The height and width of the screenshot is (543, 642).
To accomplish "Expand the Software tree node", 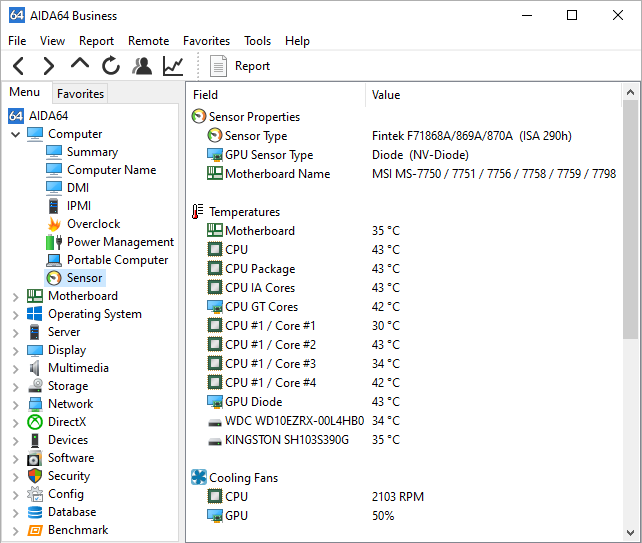I will point(16,459).
